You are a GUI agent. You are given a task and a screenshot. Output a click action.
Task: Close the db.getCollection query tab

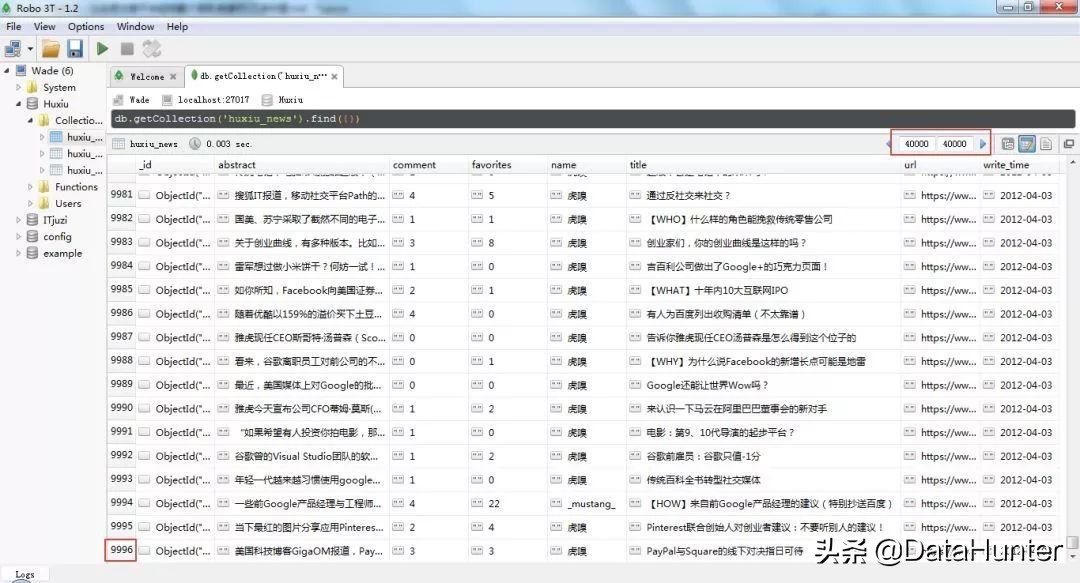[x=334, y=76]
